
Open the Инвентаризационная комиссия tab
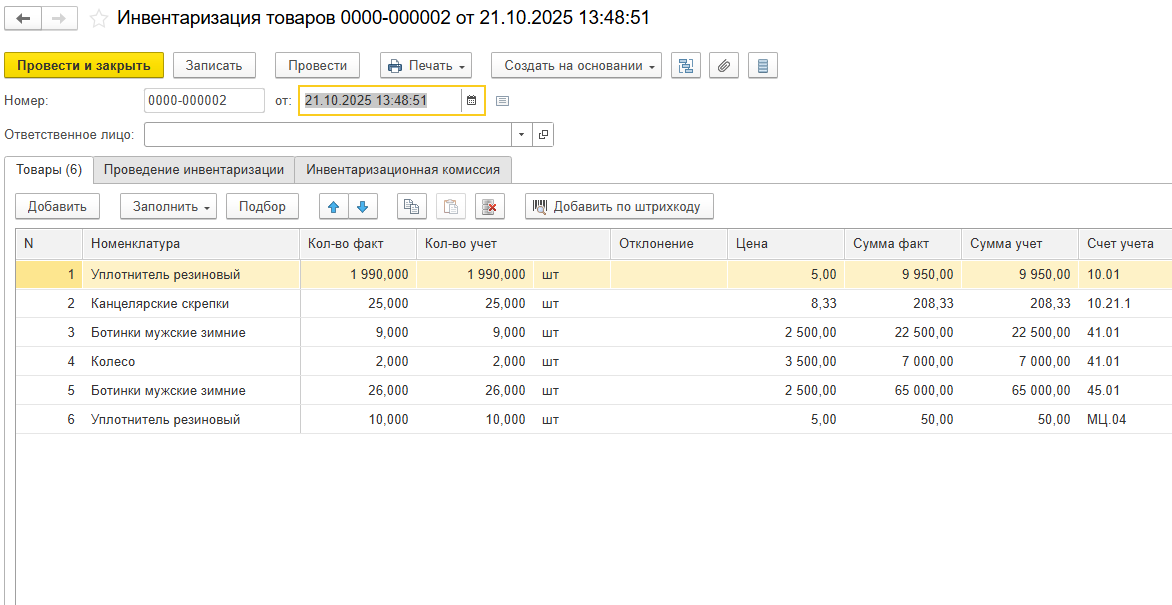click(x=404, y=170)
